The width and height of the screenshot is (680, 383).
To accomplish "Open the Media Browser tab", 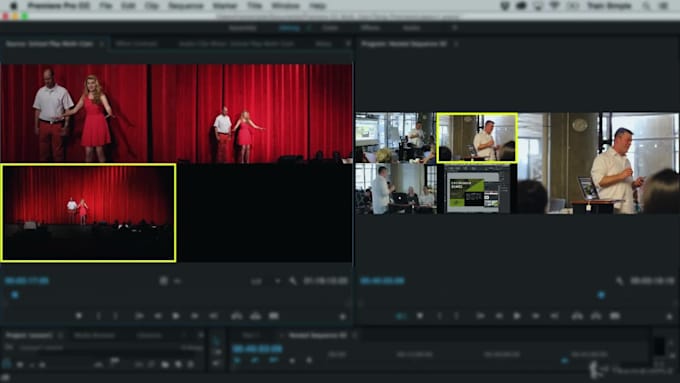I will (x=94, y=335).
